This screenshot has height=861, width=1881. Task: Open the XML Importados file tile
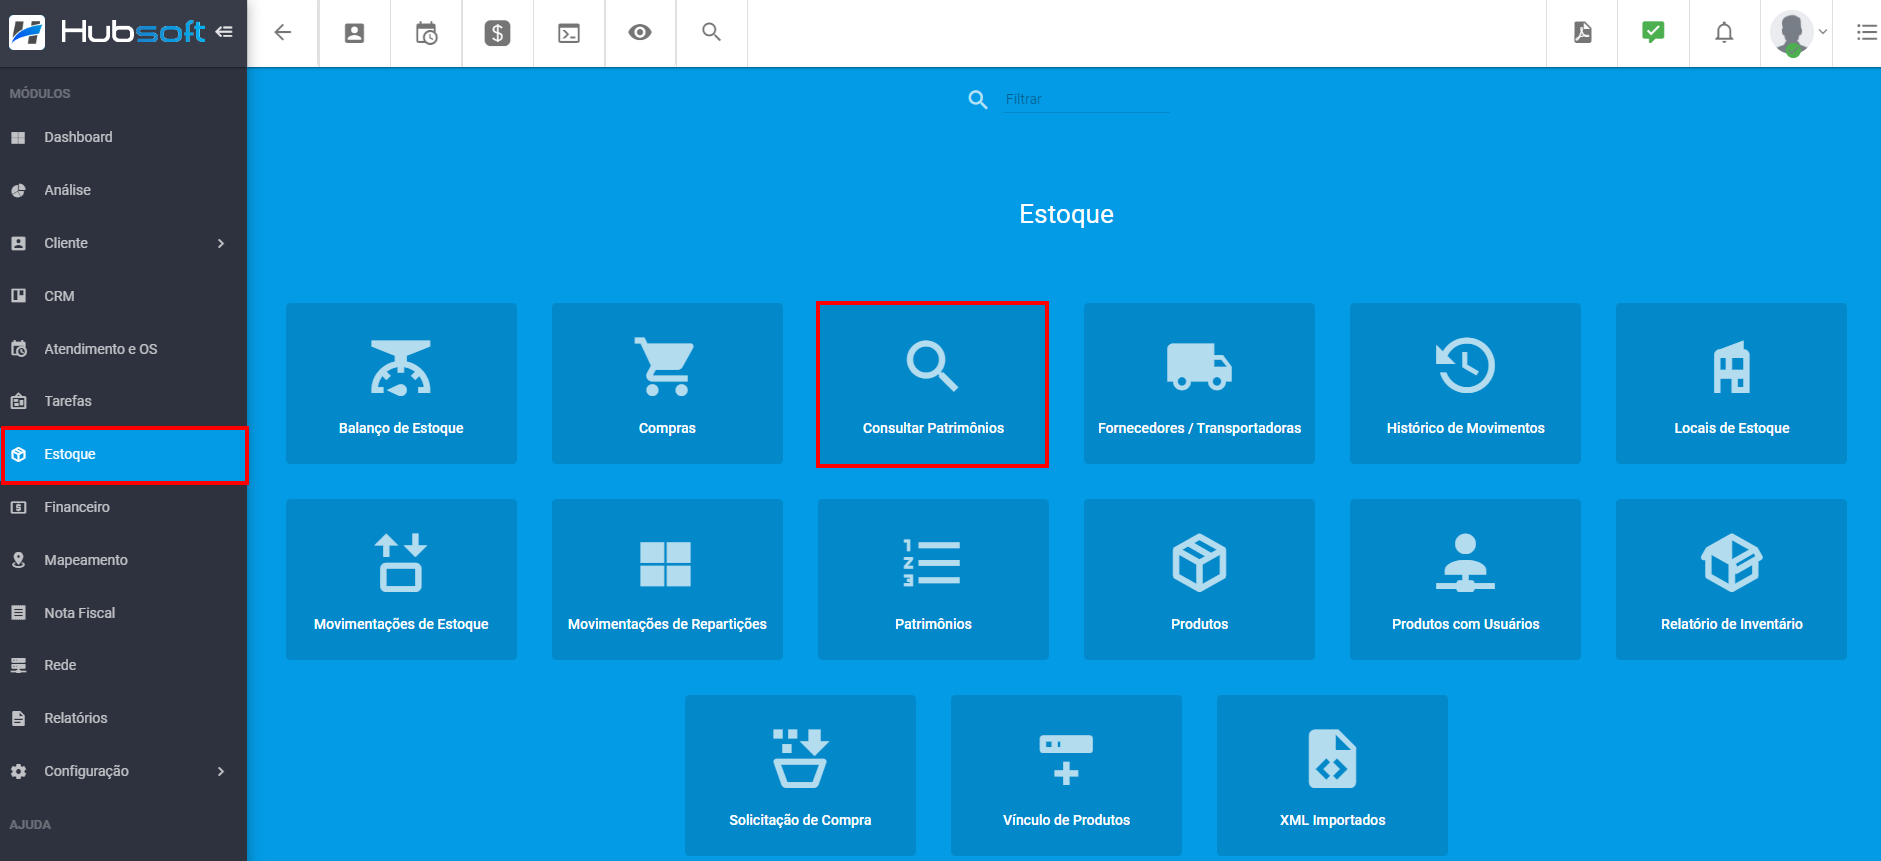coord(1332,775)
